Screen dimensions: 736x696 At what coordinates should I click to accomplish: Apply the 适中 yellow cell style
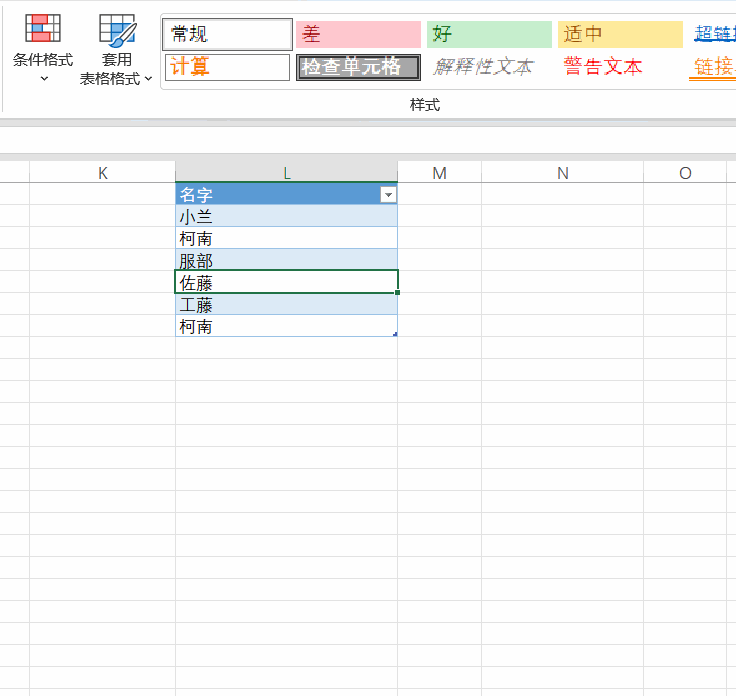[619, 35]
